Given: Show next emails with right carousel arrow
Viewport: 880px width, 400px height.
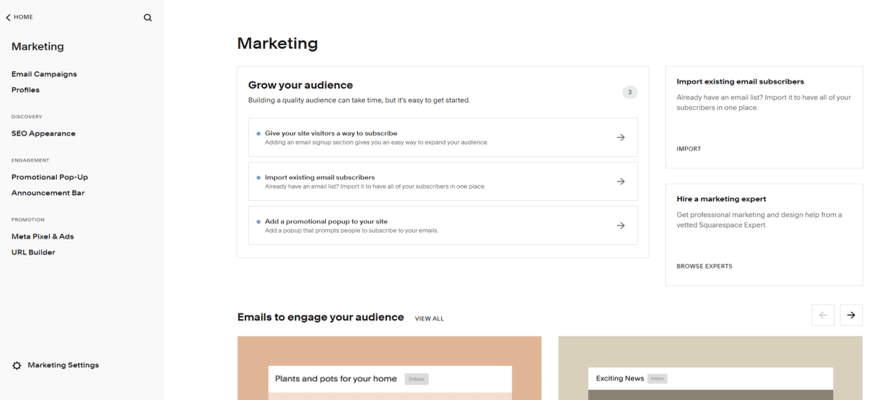Looking at the screenshot, I should [851, 315].
